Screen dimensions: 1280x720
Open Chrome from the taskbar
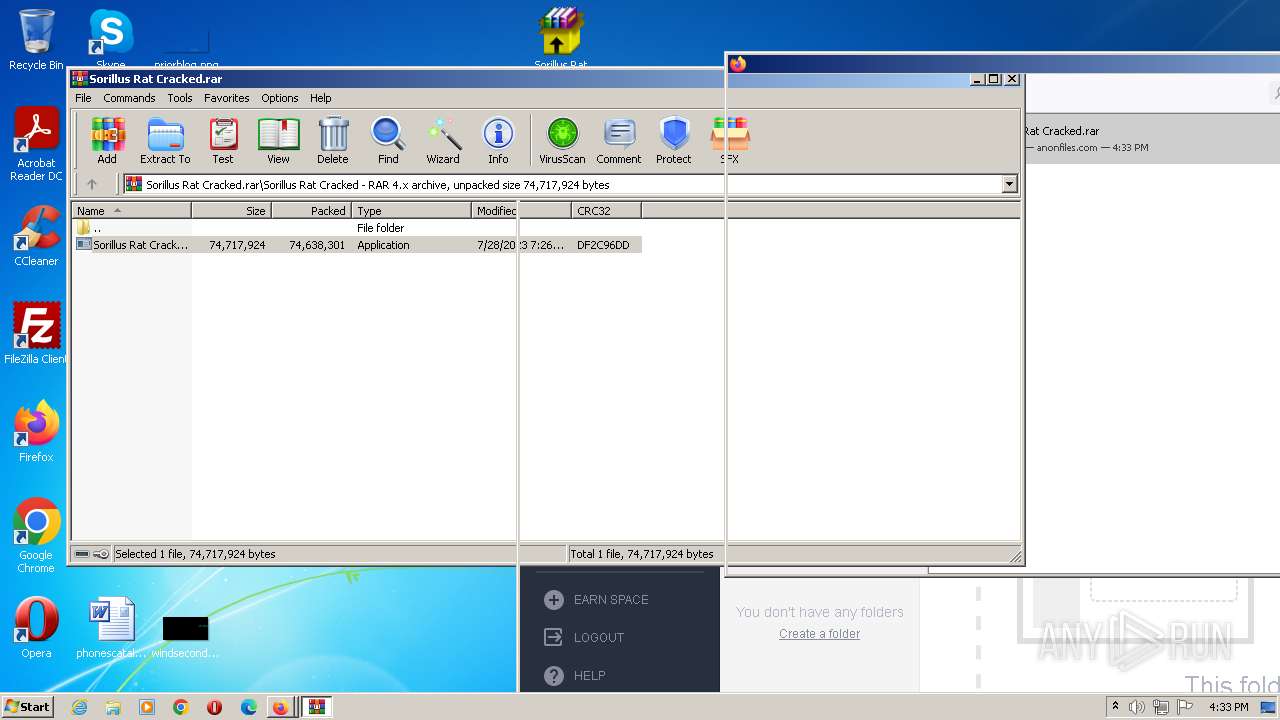tap(181, 707)
